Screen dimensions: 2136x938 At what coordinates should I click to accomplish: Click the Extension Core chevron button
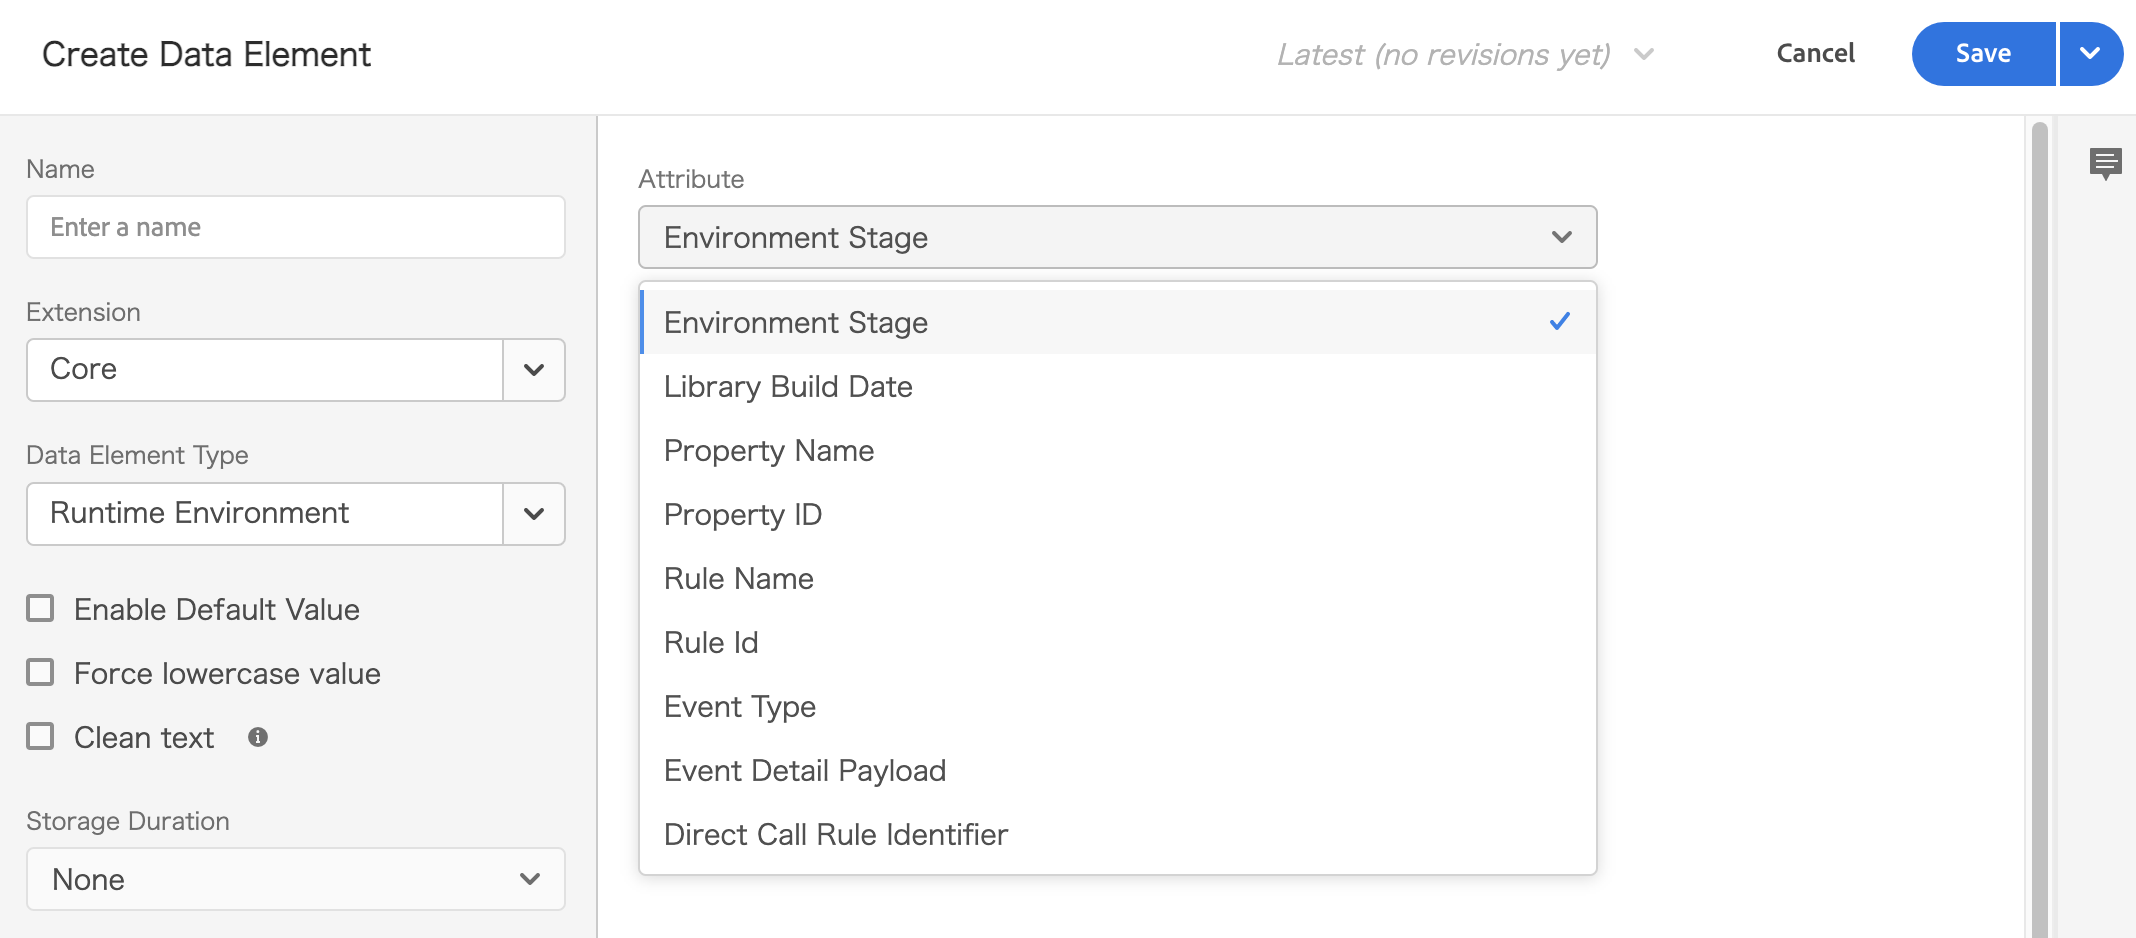click(534, 370)
